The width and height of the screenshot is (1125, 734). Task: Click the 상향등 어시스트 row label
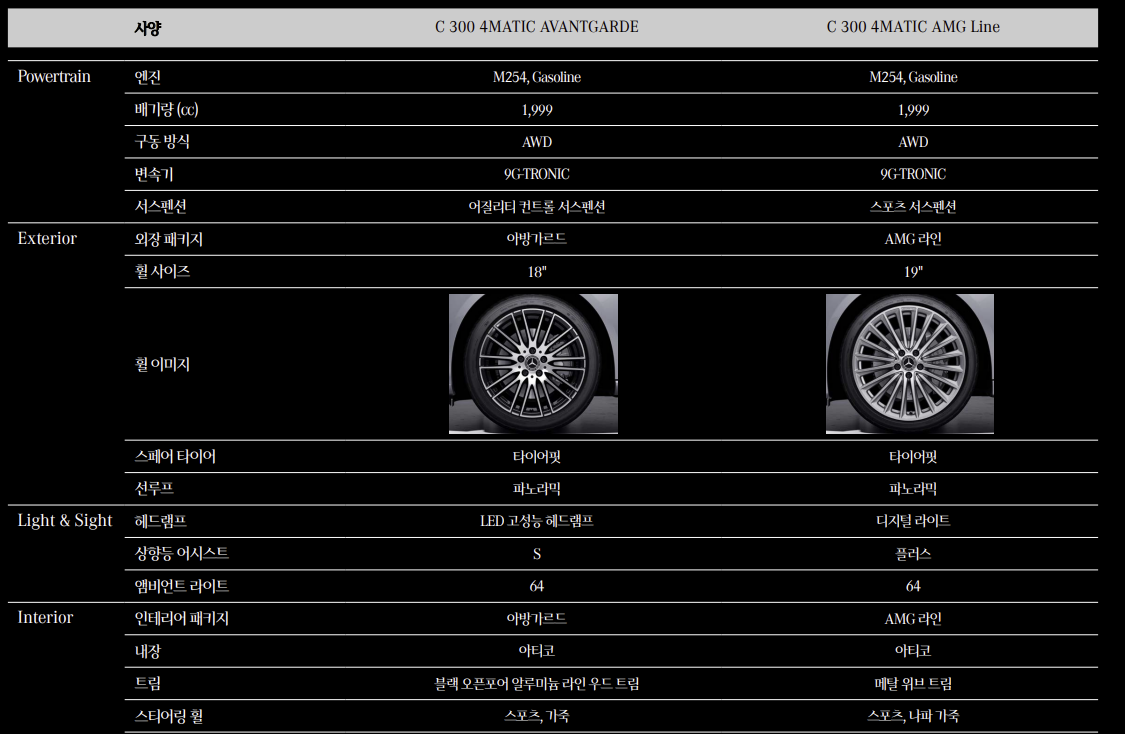click(182, 553)
